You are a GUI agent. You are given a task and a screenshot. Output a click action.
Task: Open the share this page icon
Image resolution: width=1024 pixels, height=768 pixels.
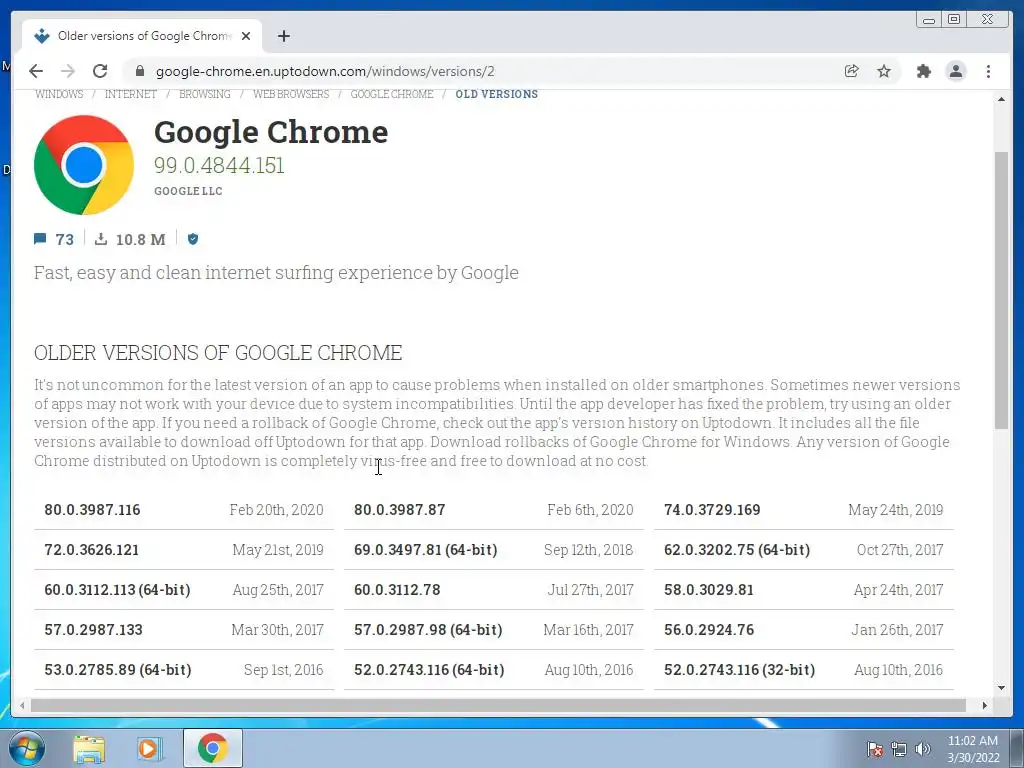coord(851,71)
